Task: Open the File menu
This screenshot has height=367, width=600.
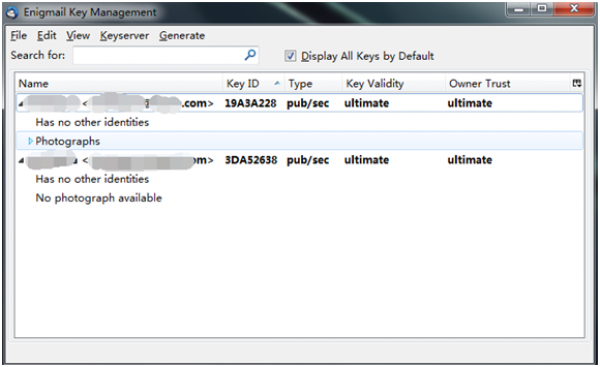Action: coord(18,36)
